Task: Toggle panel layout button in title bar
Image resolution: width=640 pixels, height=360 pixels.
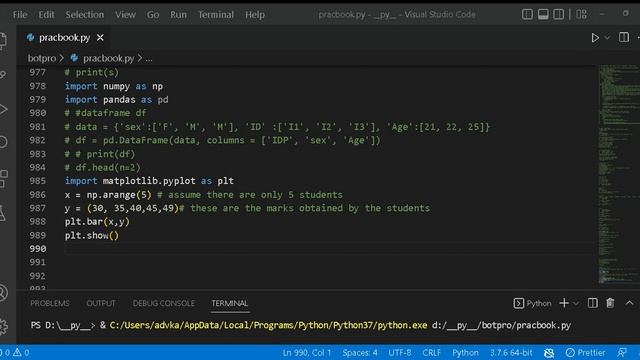Action: click(543, 14)
